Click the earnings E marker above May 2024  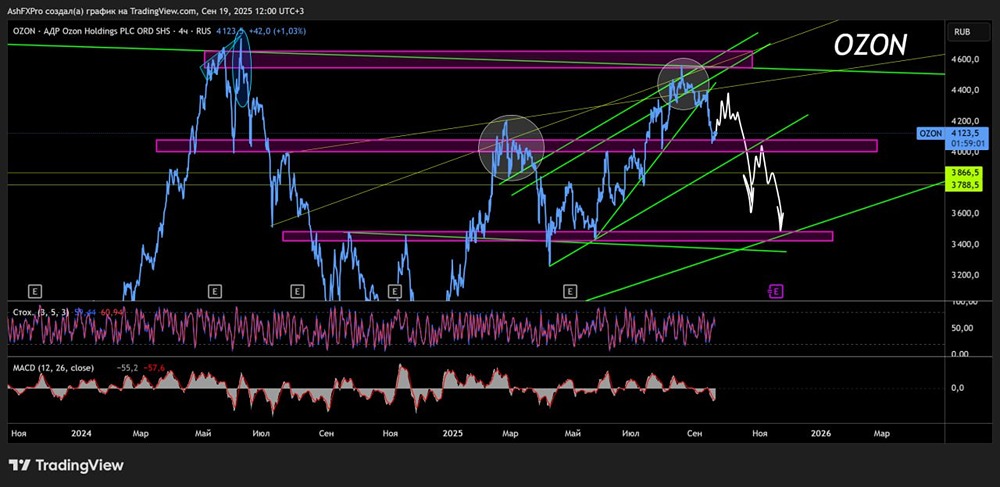tap(215, 291)
